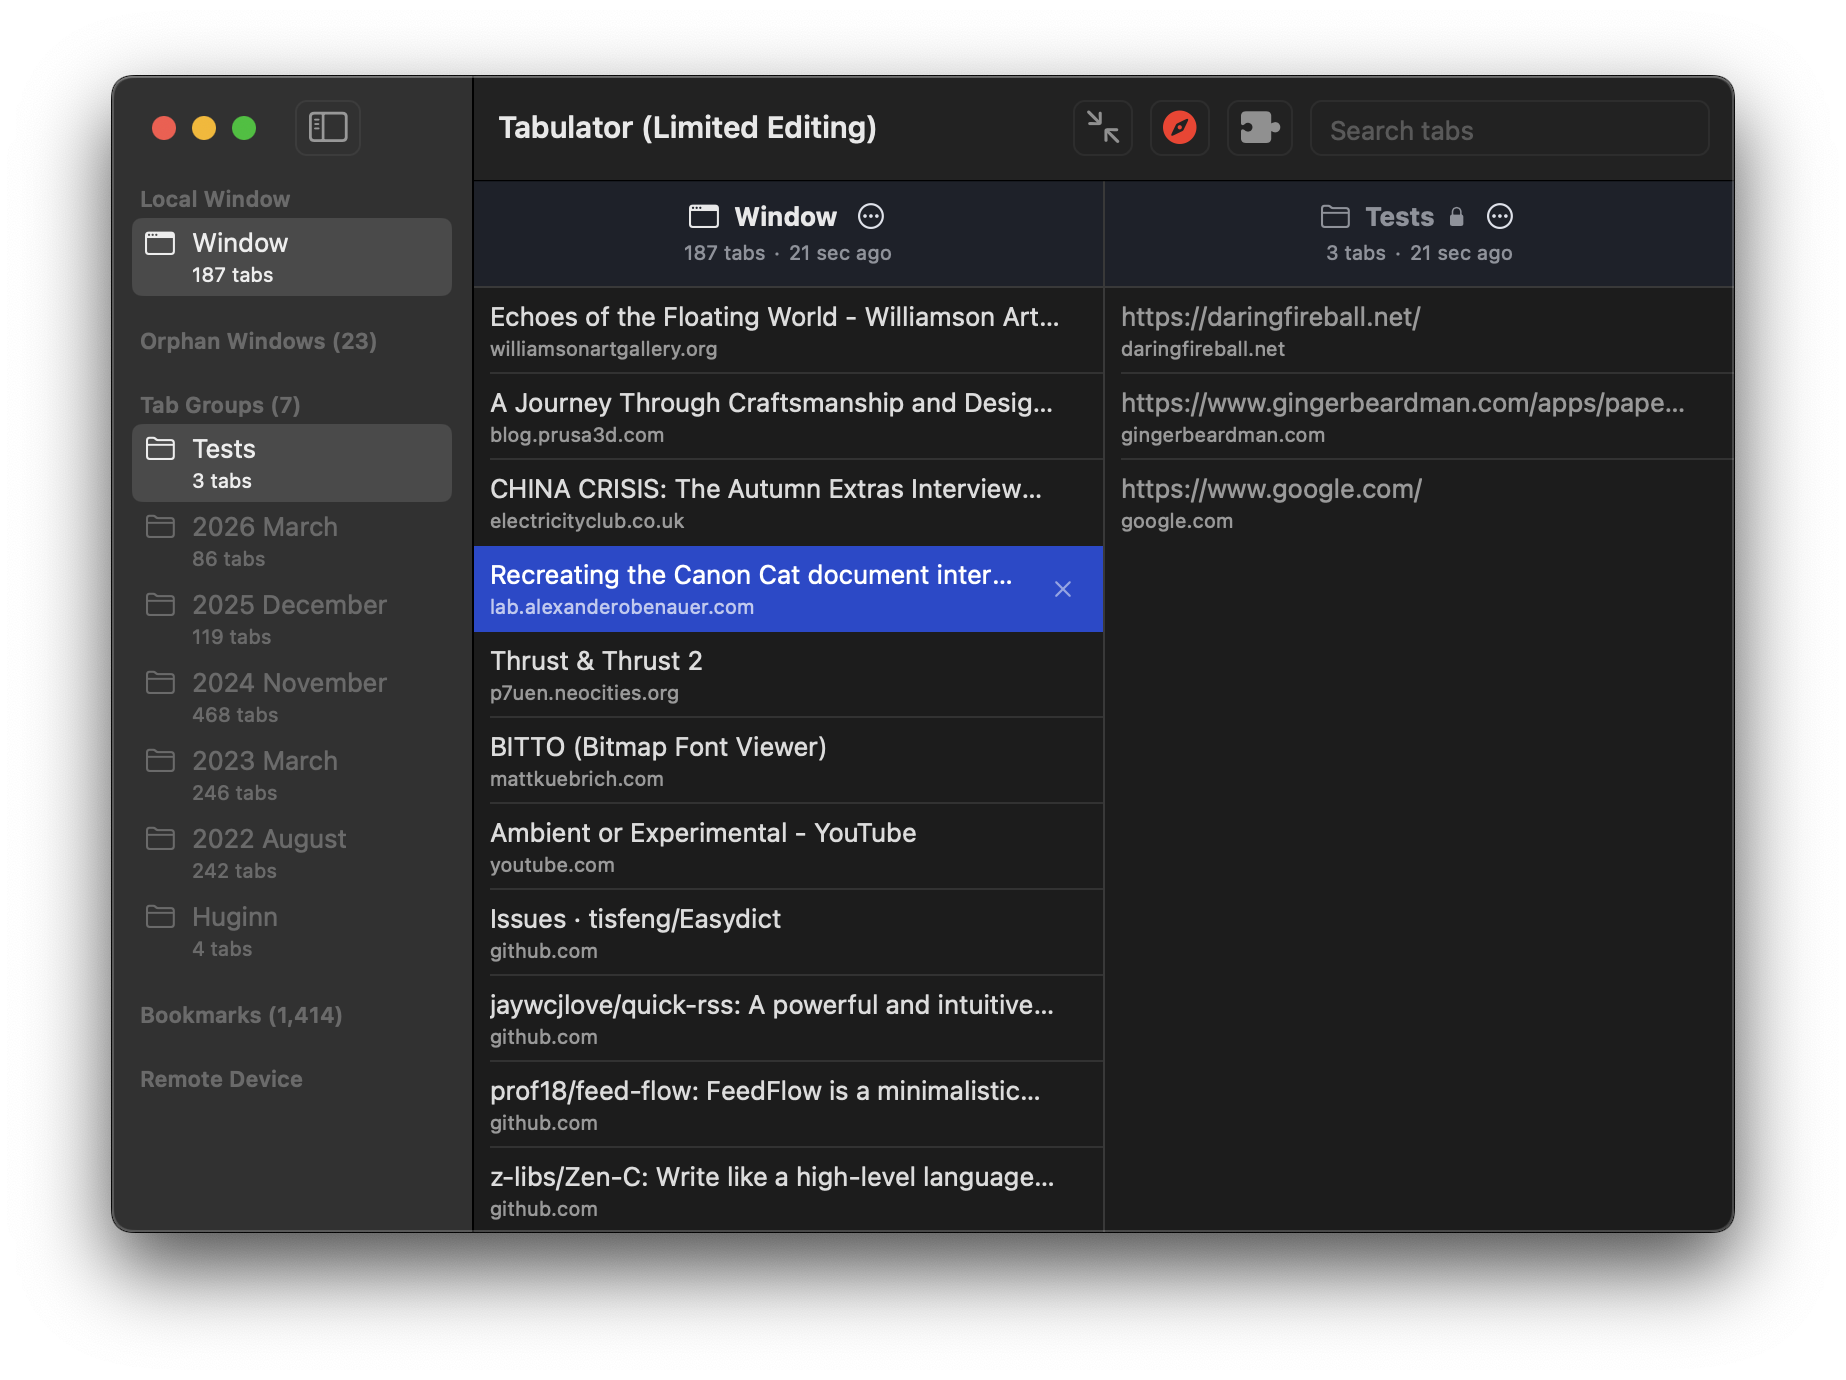Expand the Remote Device section
Screen dimensions: 1846x1380
coord(221,1079)
